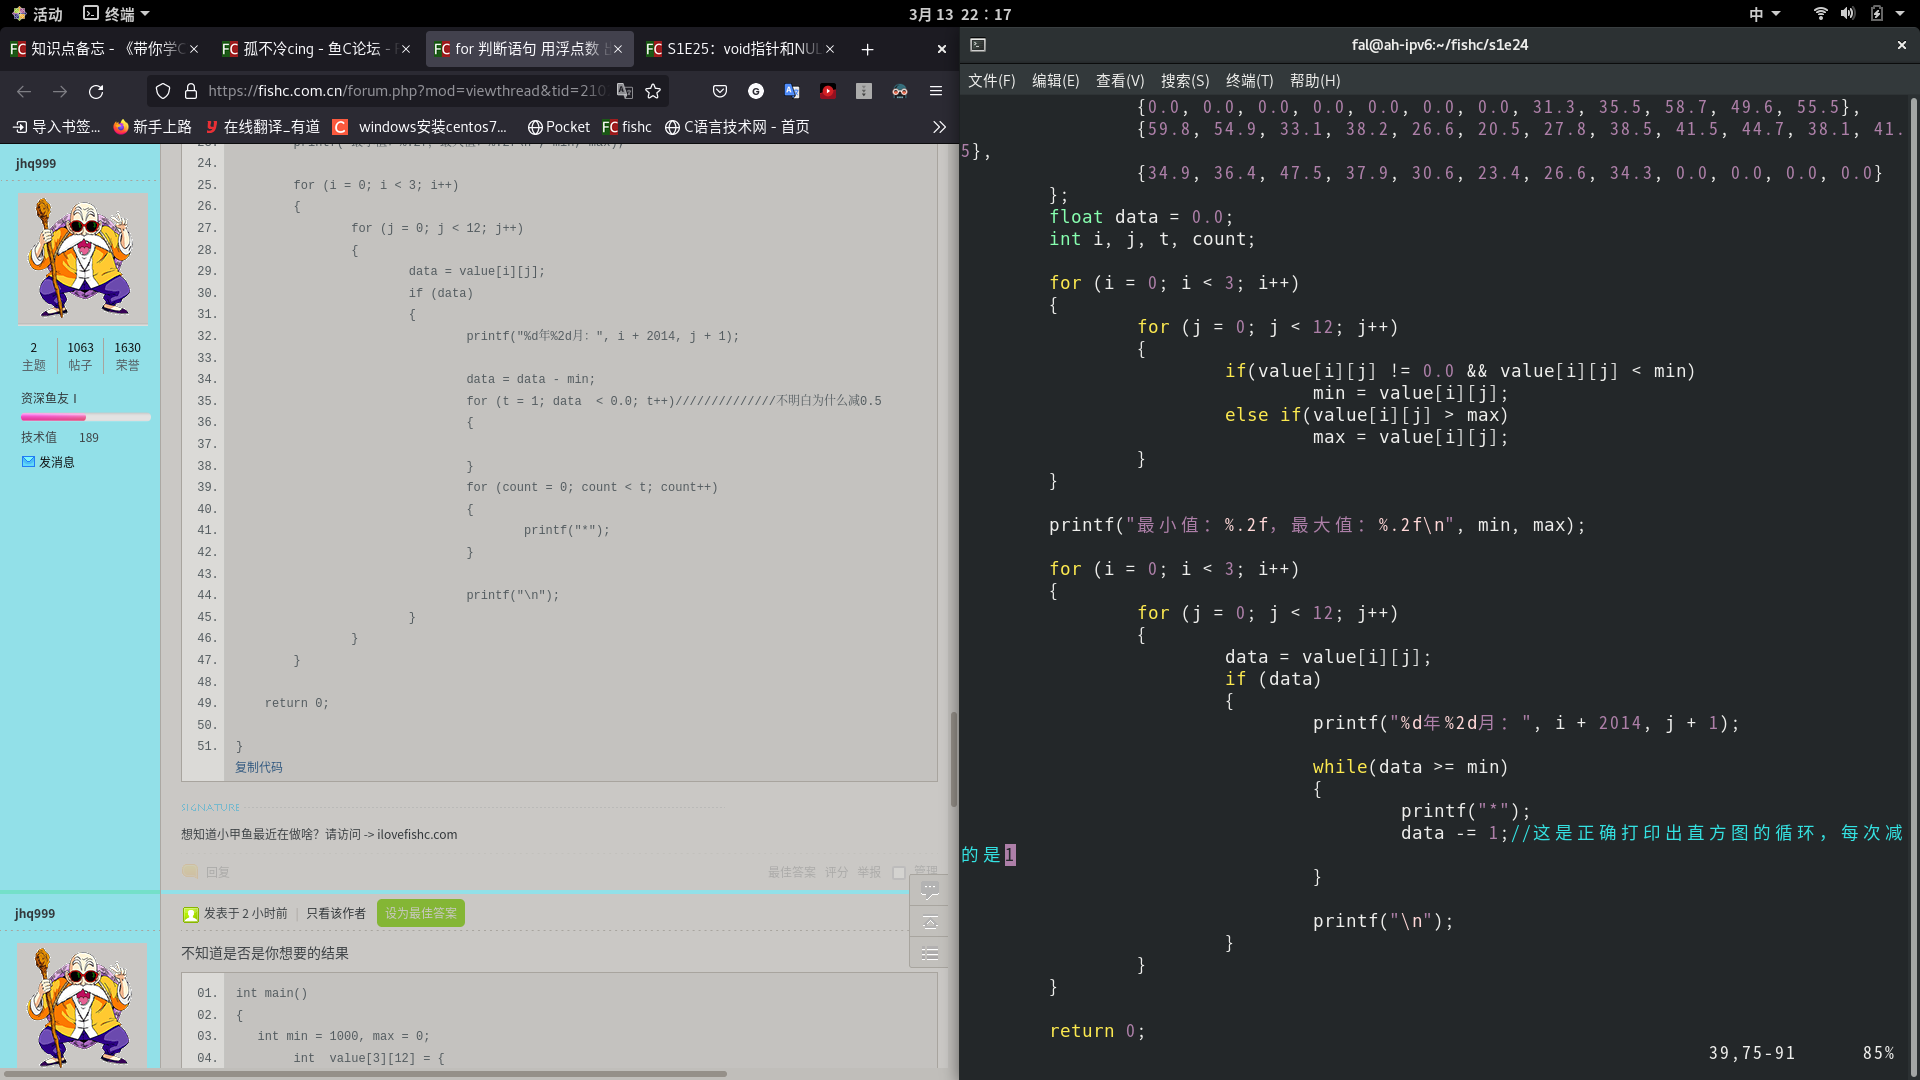Open the fishc bookmark

click(627, 127)
